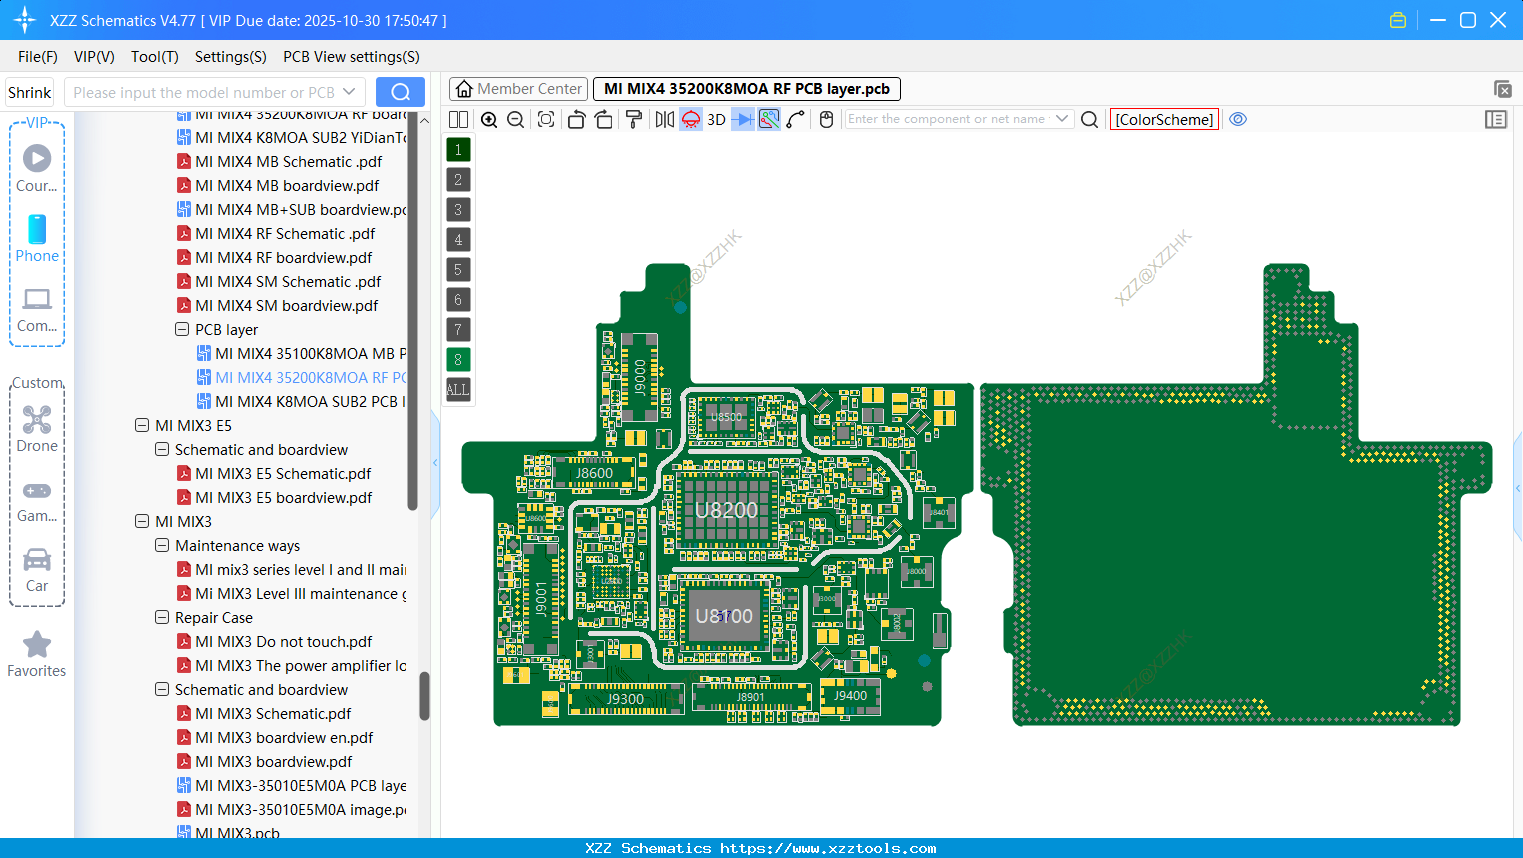Click the rotate right toolbar icon
The height and width of the screenshot is (858, 1523).
604,119
